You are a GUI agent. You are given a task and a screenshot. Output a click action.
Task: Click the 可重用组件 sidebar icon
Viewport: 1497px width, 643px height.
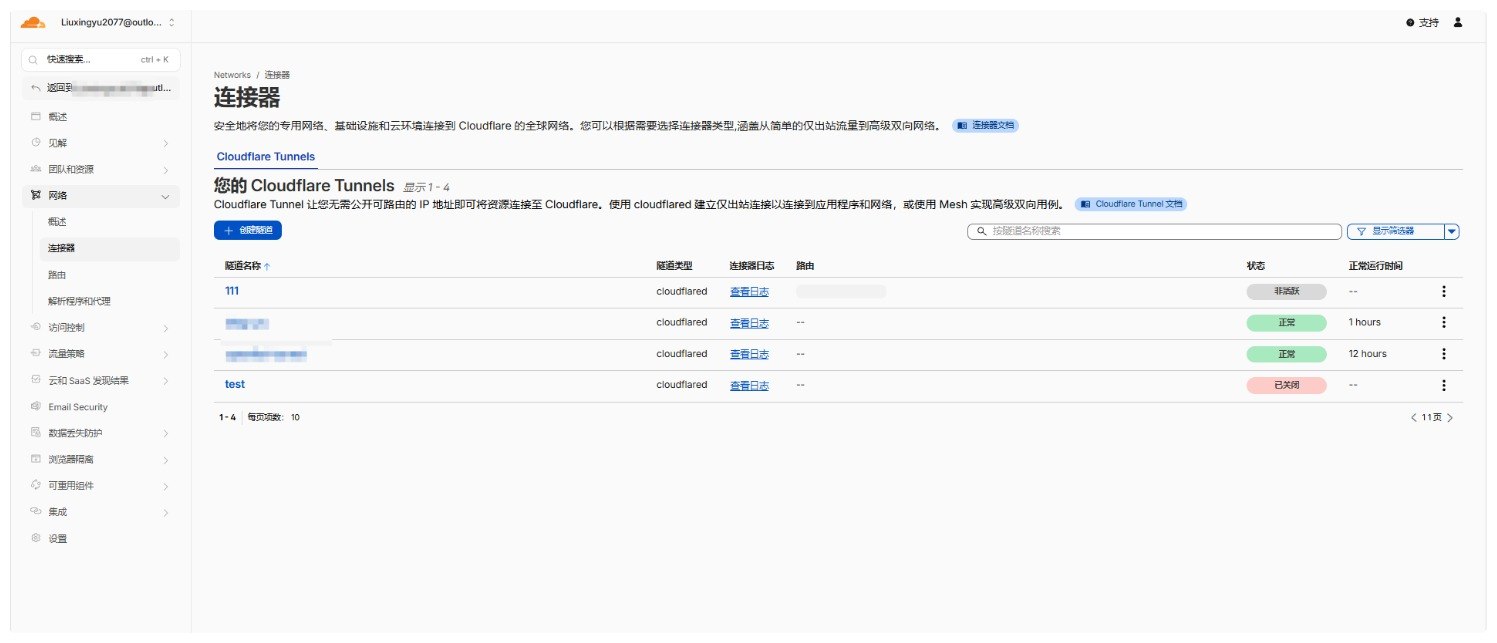(x=36, y=485)
